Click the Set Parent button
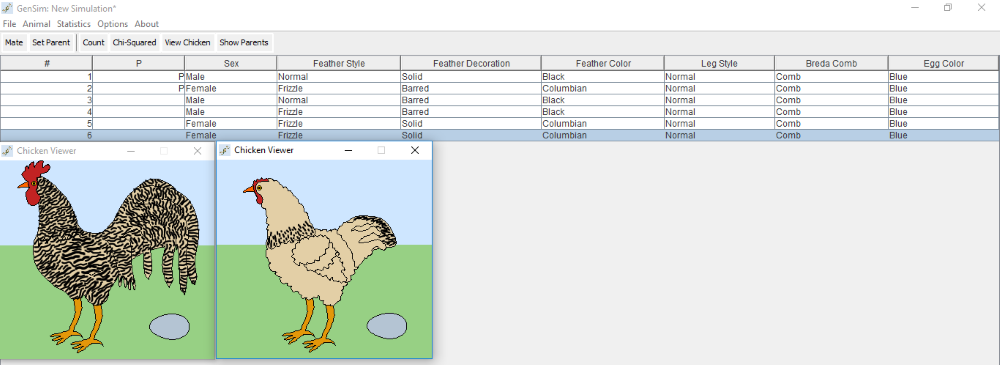 tap(51, 43)
